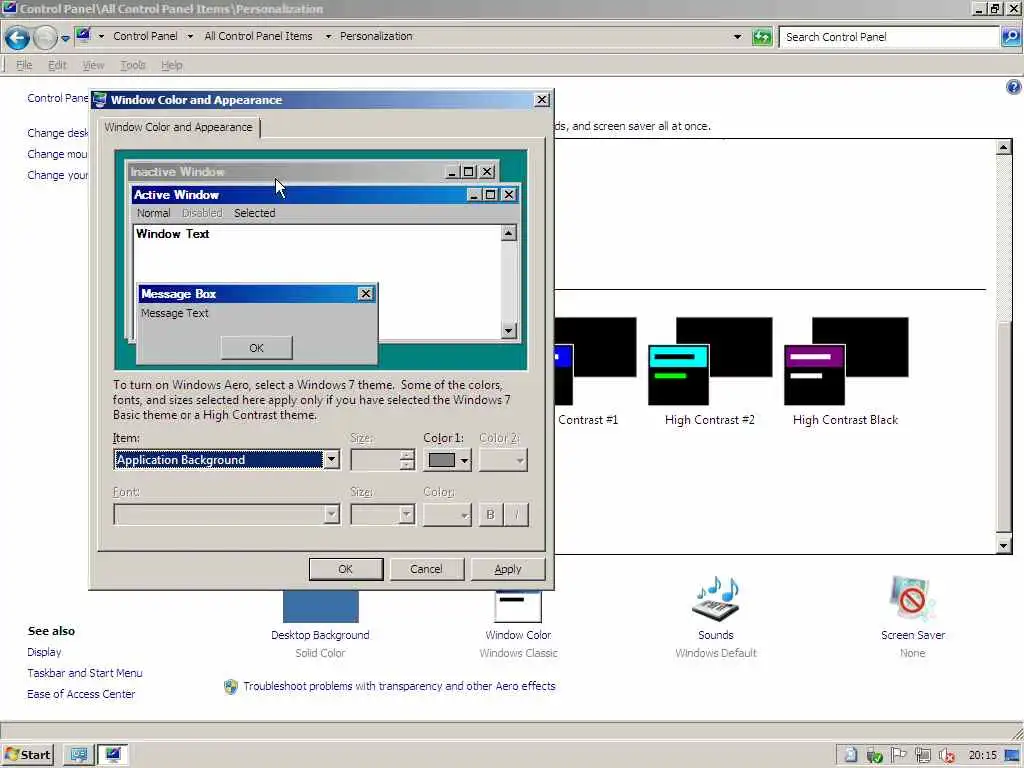Click the Personalization breadcrumb
The height and width of the screenshot is (768, 1024).
(376, 36)
